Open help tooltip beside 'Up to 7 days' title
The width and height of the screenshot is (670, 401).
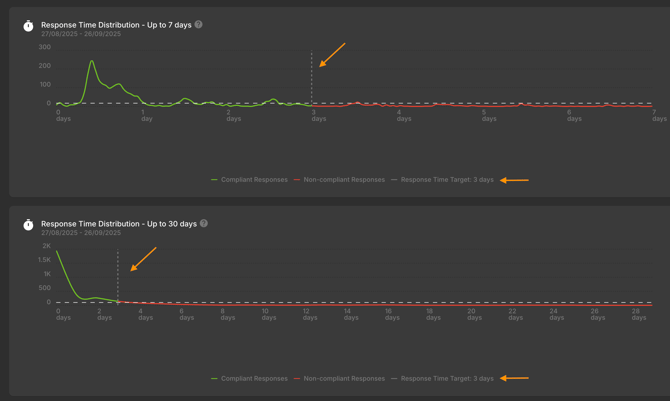click(198, 24)
